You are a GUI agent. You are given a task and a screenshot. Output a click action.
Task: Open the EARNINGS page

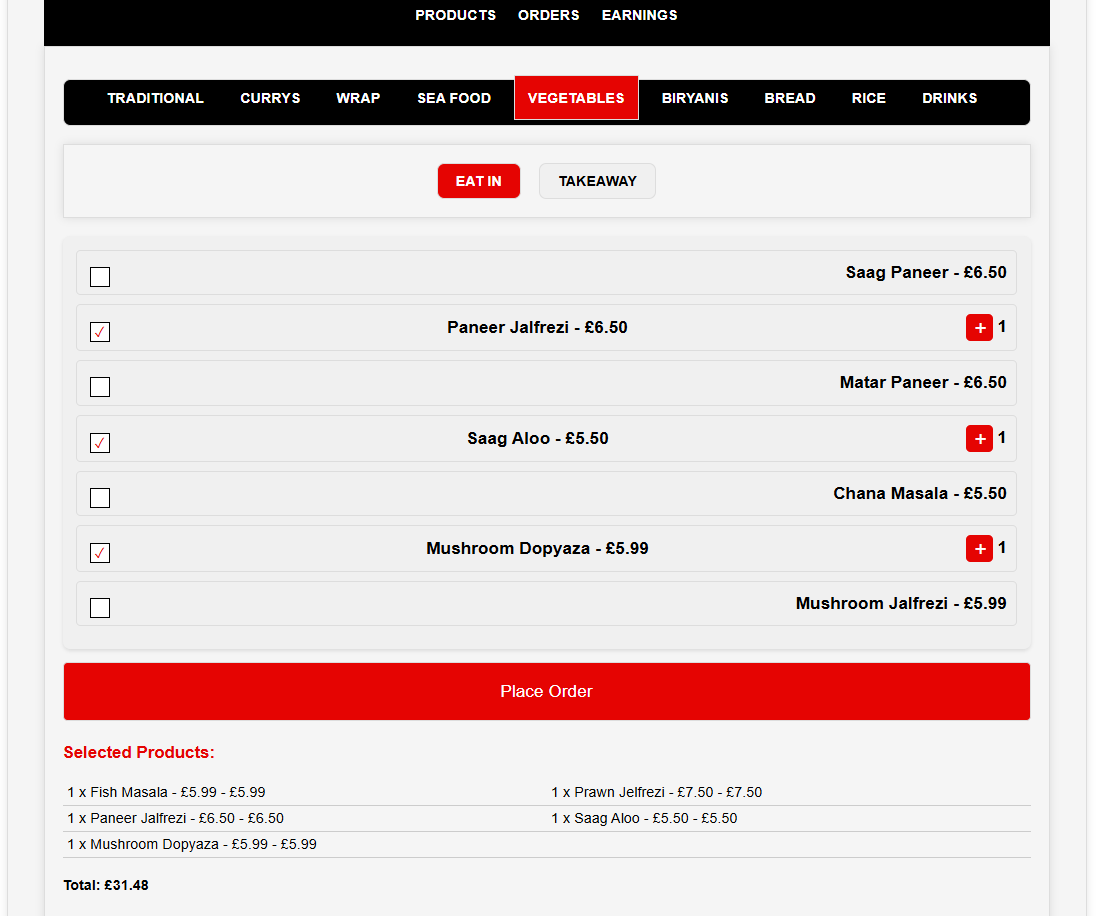639,15
